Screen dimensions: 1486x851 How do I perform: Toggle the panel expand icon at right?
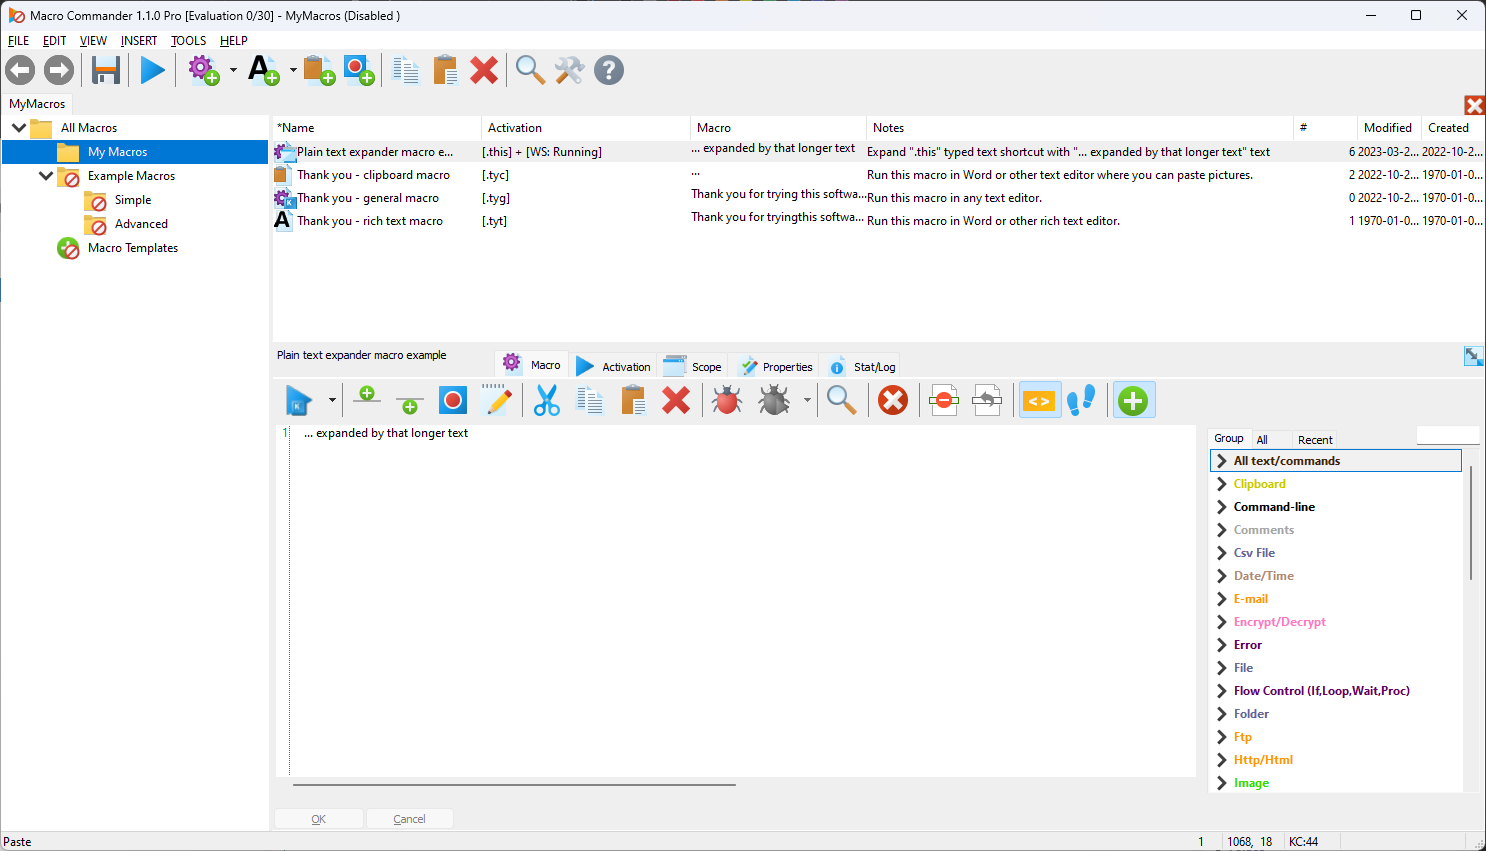1473,356
